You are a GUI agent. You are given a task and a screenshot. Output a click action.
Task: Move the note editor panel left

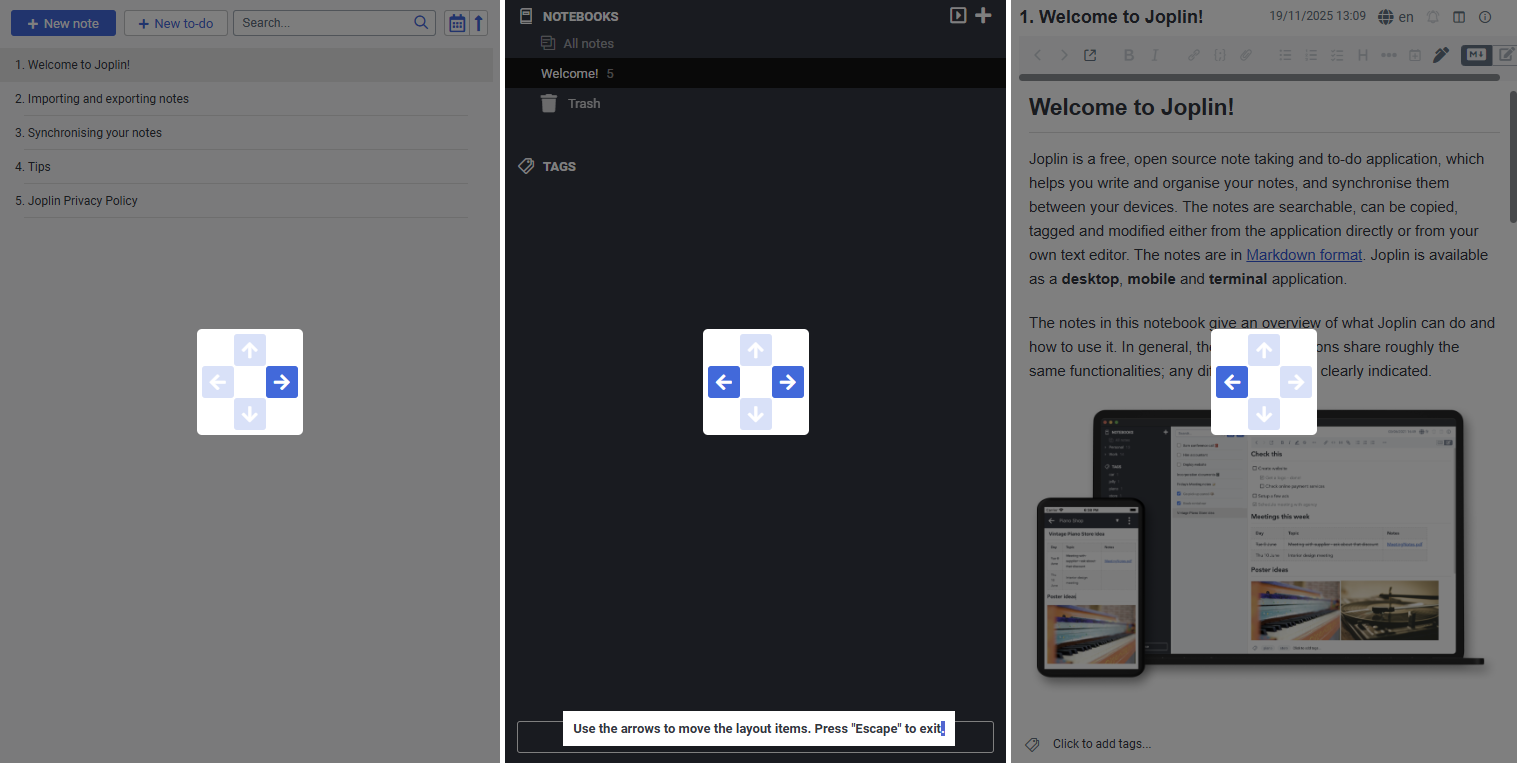1232,382
